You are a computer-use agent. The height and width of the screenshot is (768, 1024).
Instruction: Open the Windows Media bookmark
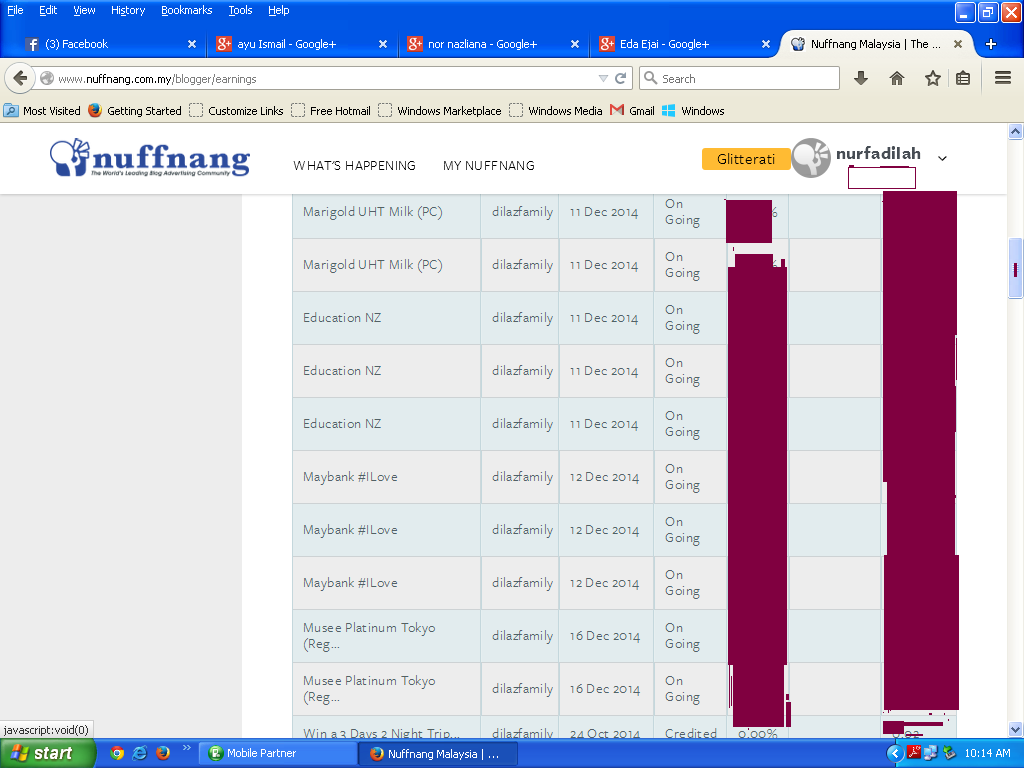click(x=556, y=110)
